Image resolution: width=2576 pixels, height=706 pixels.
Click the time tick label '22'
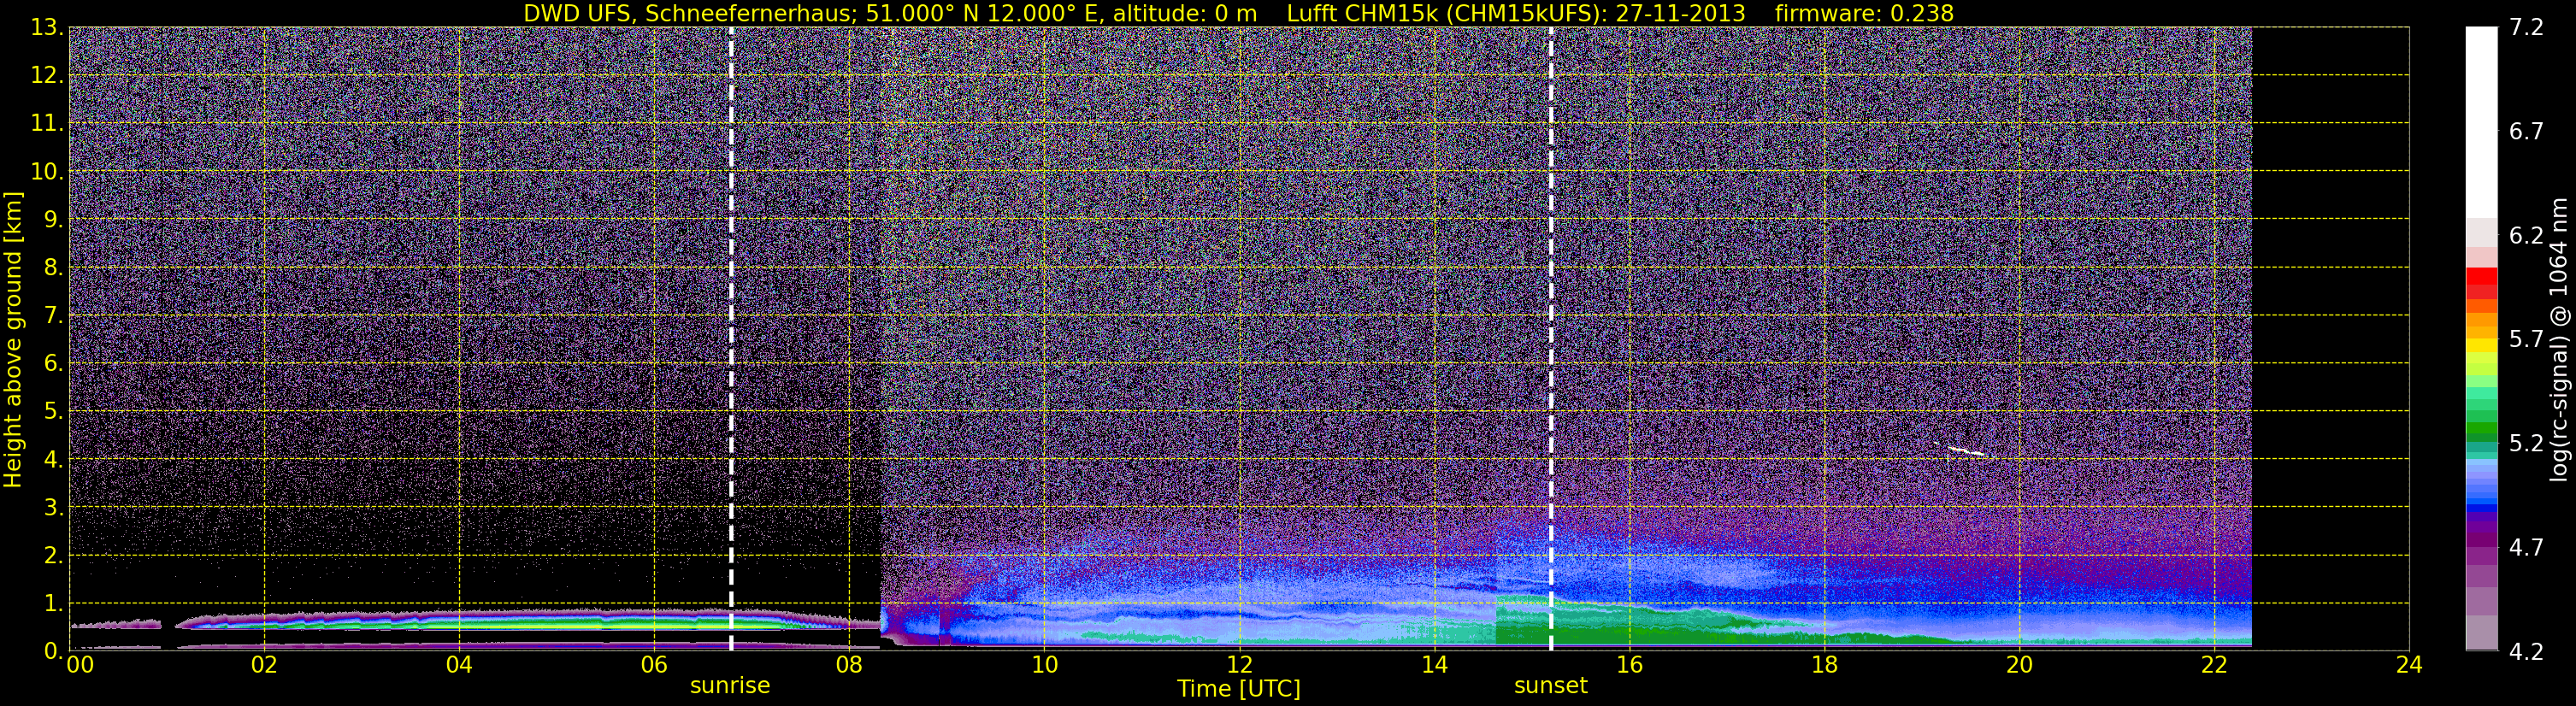pyautogui.click(x=2214, y=665)
